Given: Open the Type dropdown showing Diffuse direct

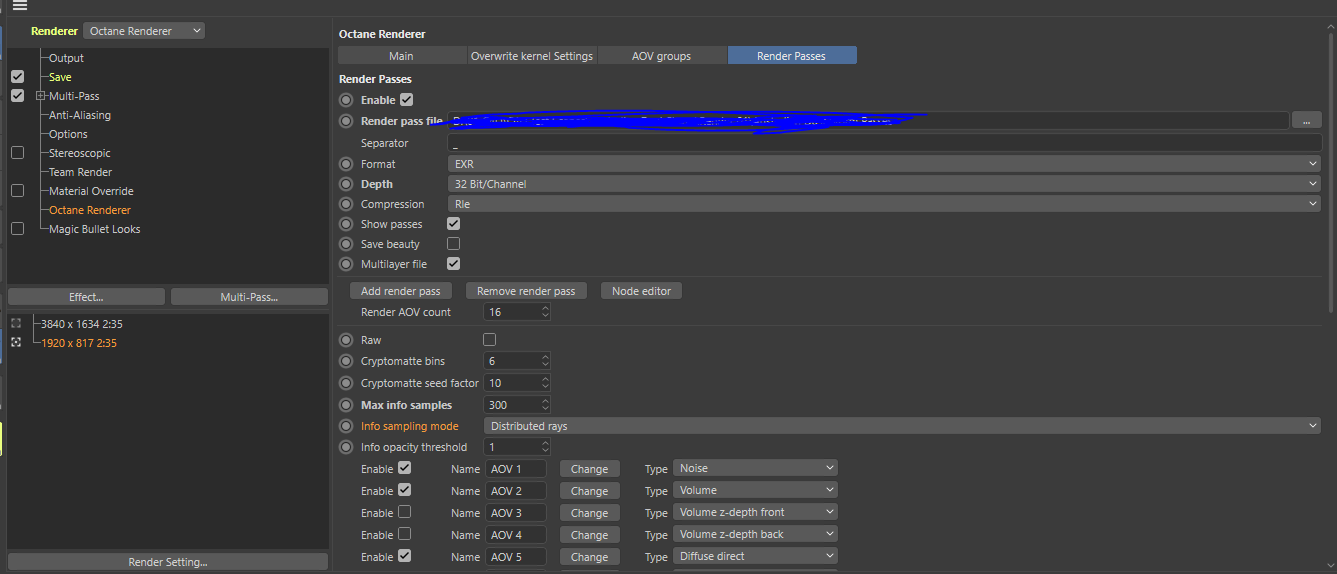Looking at the screenshot, I should point(755,556).
